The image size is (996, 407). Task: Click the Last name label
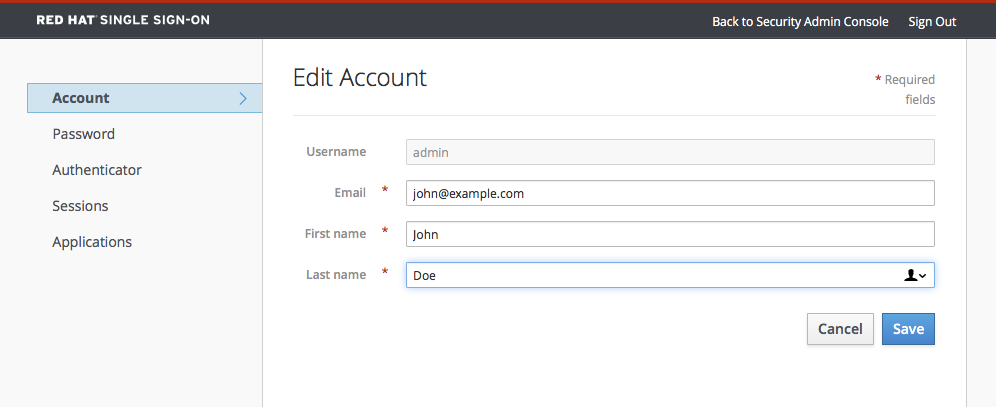[335, 275]
